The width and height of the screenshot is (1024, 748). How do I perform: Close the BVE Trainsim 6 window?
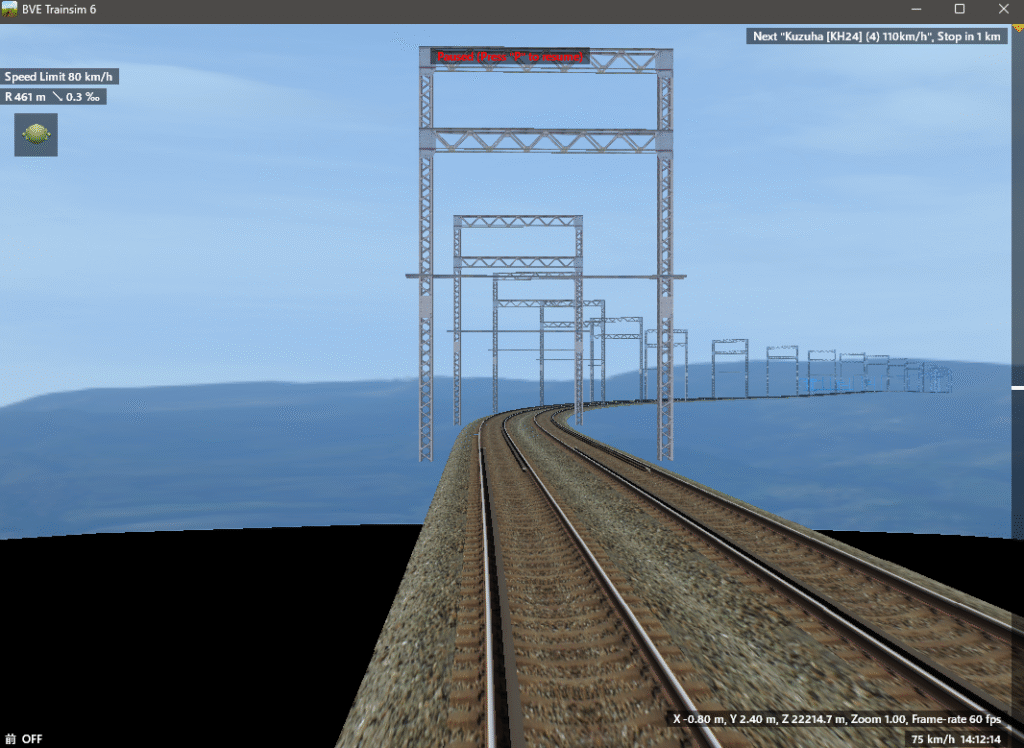coord(1004,10)
